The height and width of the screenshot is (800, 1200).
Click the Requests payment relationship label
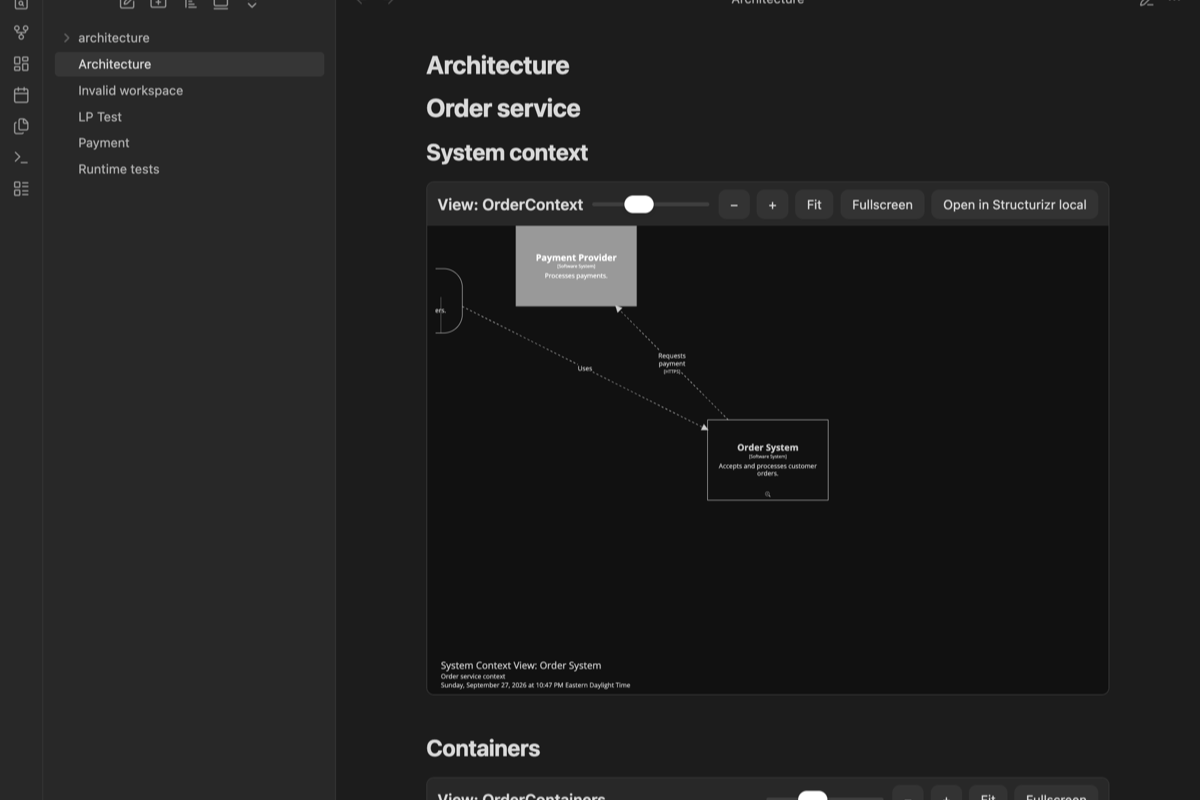(672, 362)
